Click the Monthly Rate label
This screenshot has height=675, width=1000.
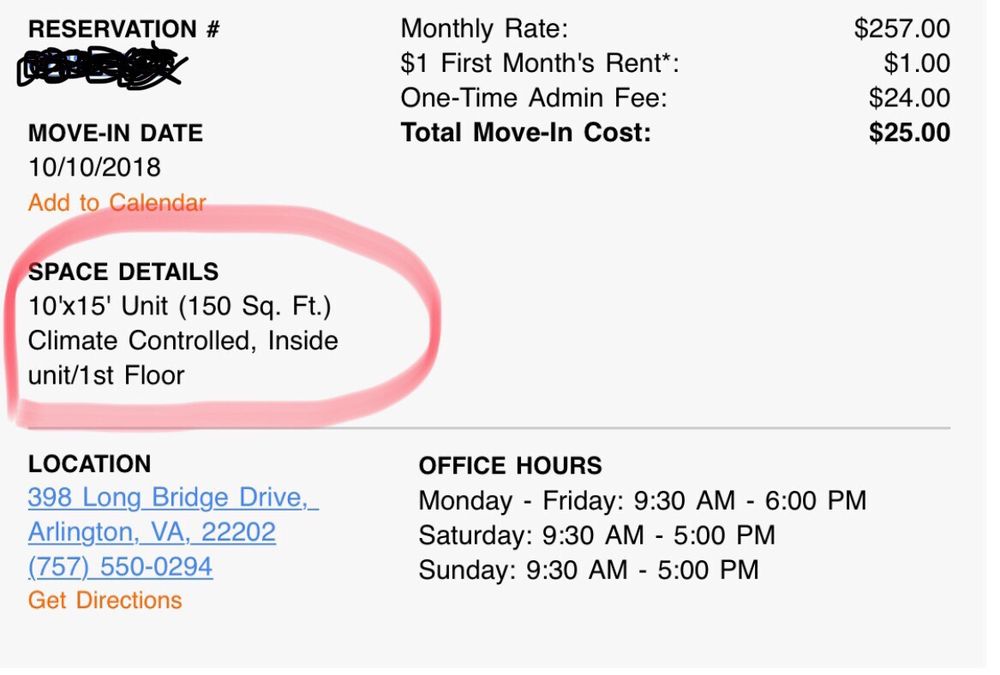coord(484,30)
